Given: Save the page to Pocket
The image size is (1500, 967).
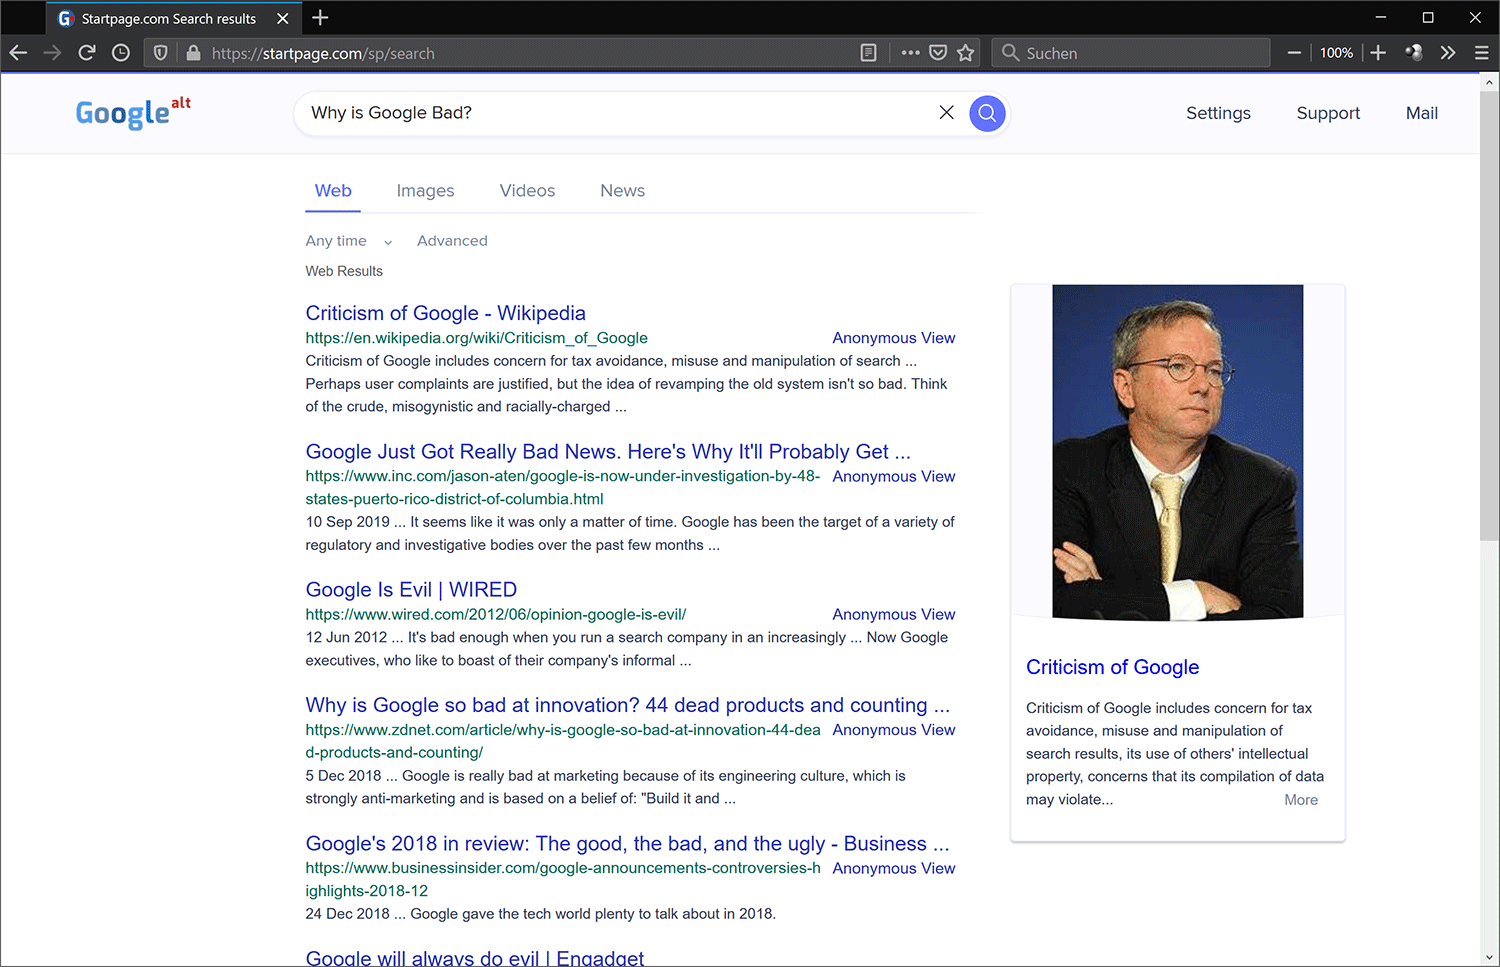Looking at the screenshot, I should 938,53.
